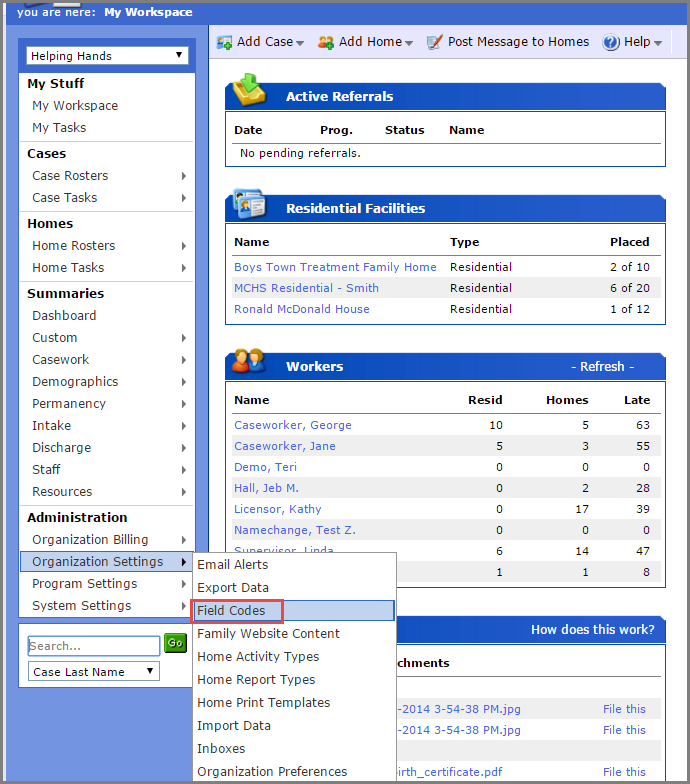Click the Help question mark icon
This screenshot has height=784, width=690.
pyautogui.click(x=611, y=42)
